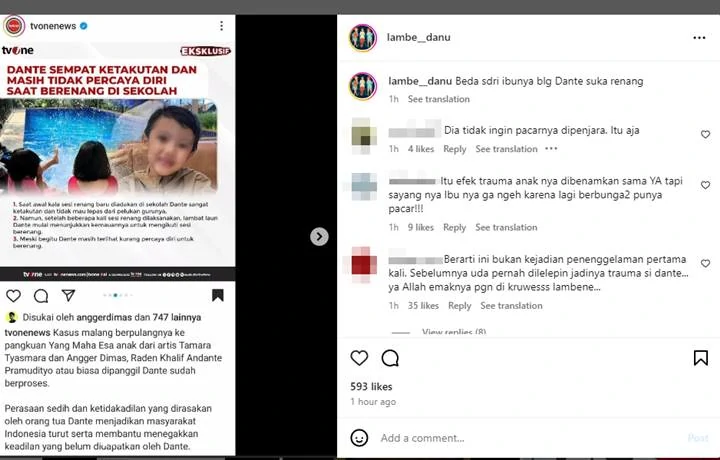Open more options for lambe__danu post
The width and height of the screenshot is (720, 460).
(x=699, y=38)
